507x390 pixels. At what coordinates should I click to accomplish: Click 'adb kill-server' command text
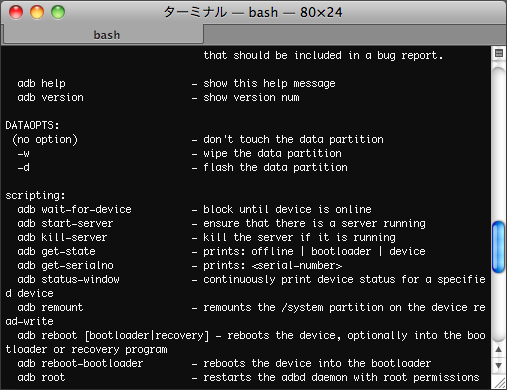[62, 237]
